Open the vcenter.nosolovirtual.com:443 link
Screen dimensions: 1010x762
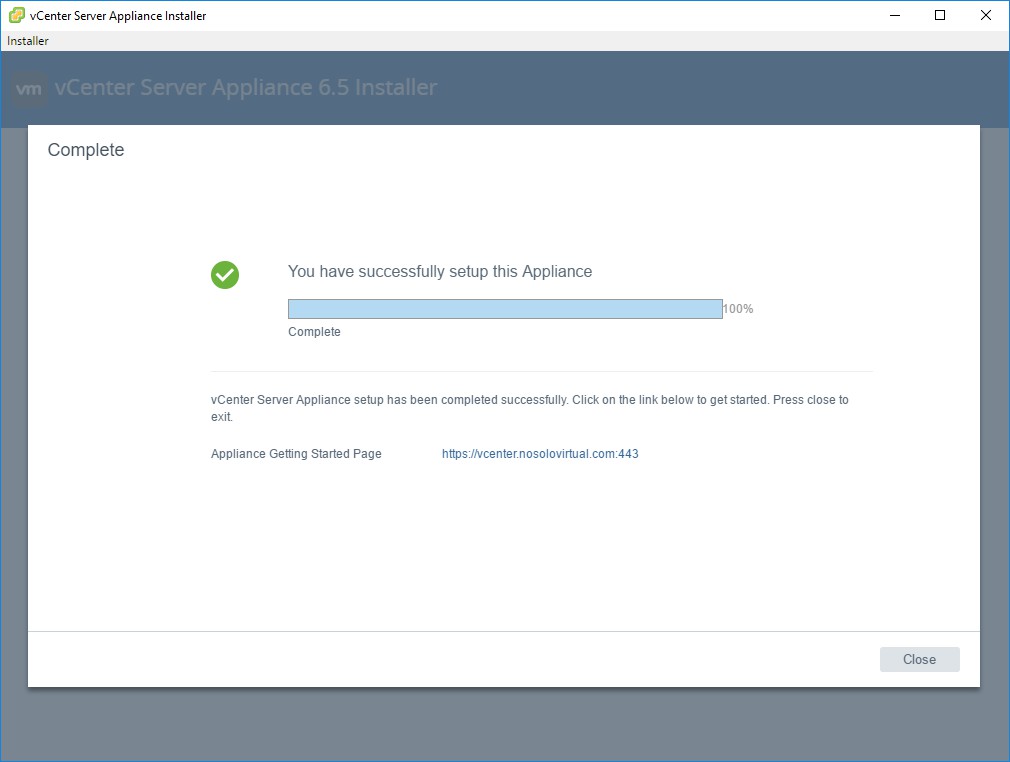540,453
